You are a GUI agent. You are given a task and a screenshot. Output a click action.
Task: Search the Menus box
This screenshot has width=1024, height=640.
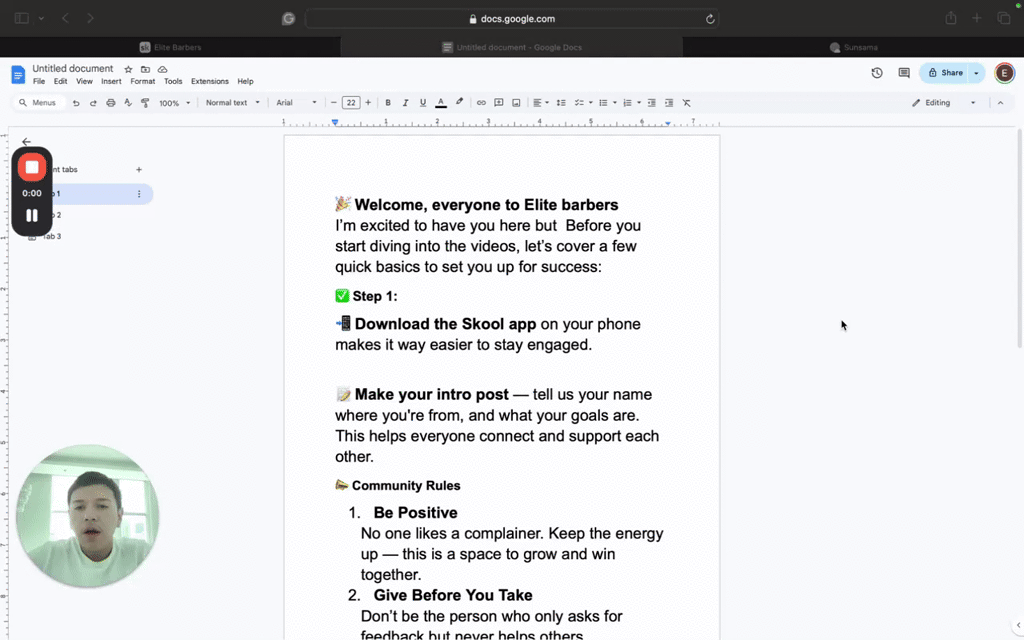pyautogui.click(x=39, y=103)
